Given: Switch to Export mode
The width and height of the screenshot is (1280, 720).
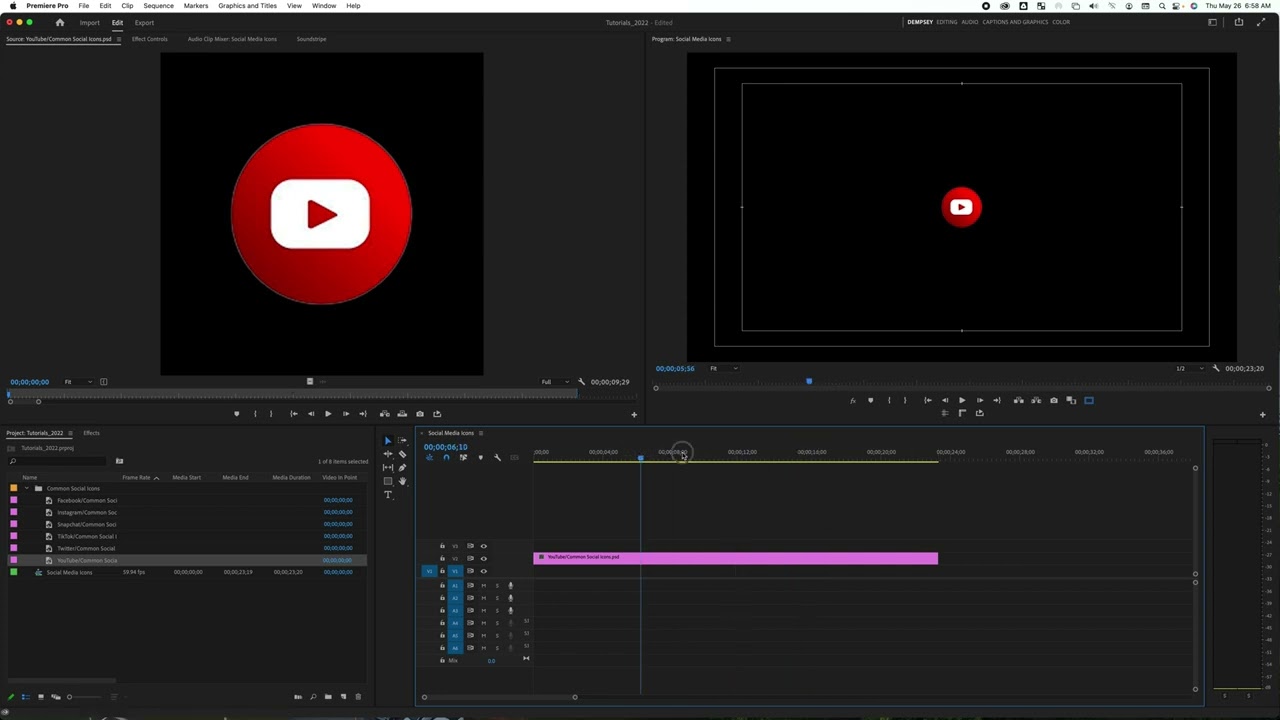Looking at the screenshot, I should point(144,22).
